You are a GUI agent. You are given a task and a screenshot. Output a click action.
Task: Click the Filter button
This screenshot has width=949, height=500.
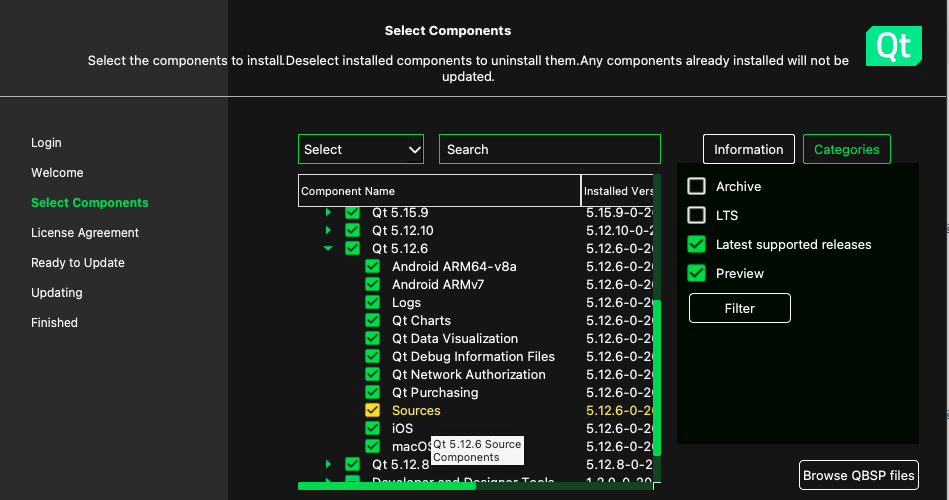click(740, 308)
